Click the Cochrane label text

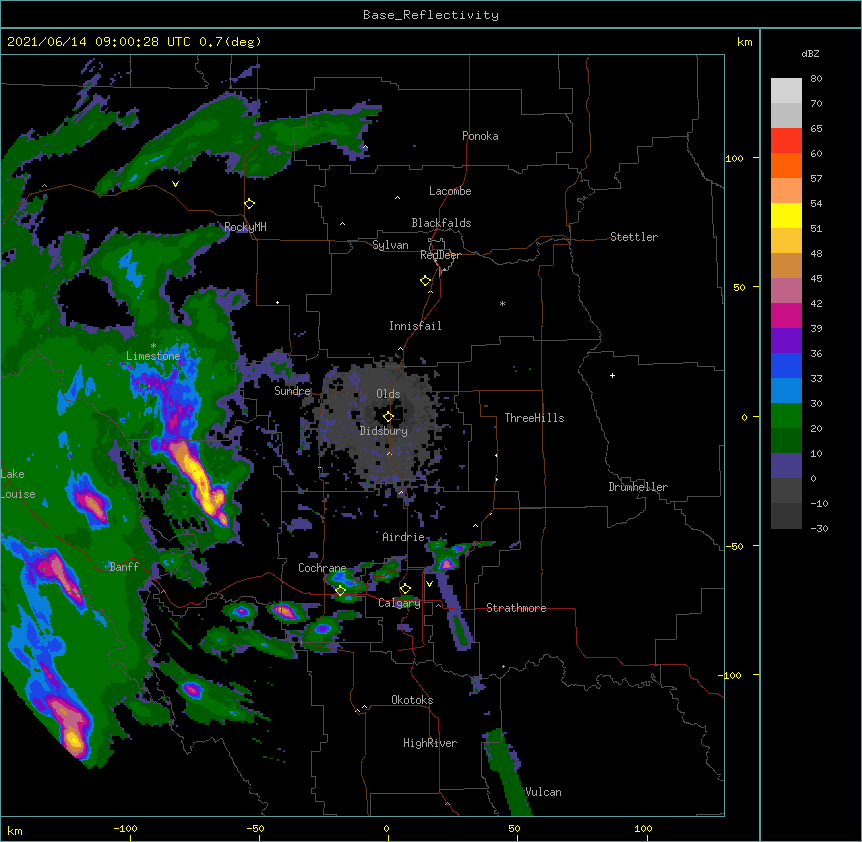tap(322, 568)
